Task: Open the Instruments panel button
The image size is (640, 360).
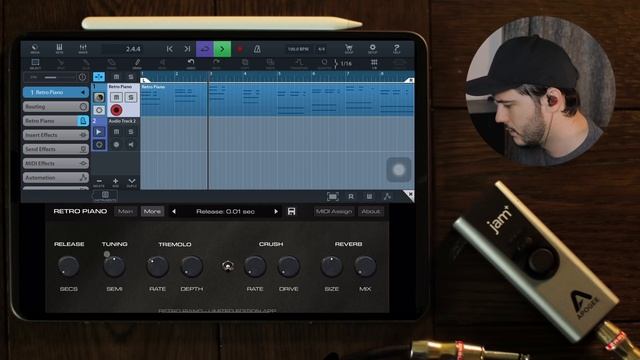Action: coord(105,196)
